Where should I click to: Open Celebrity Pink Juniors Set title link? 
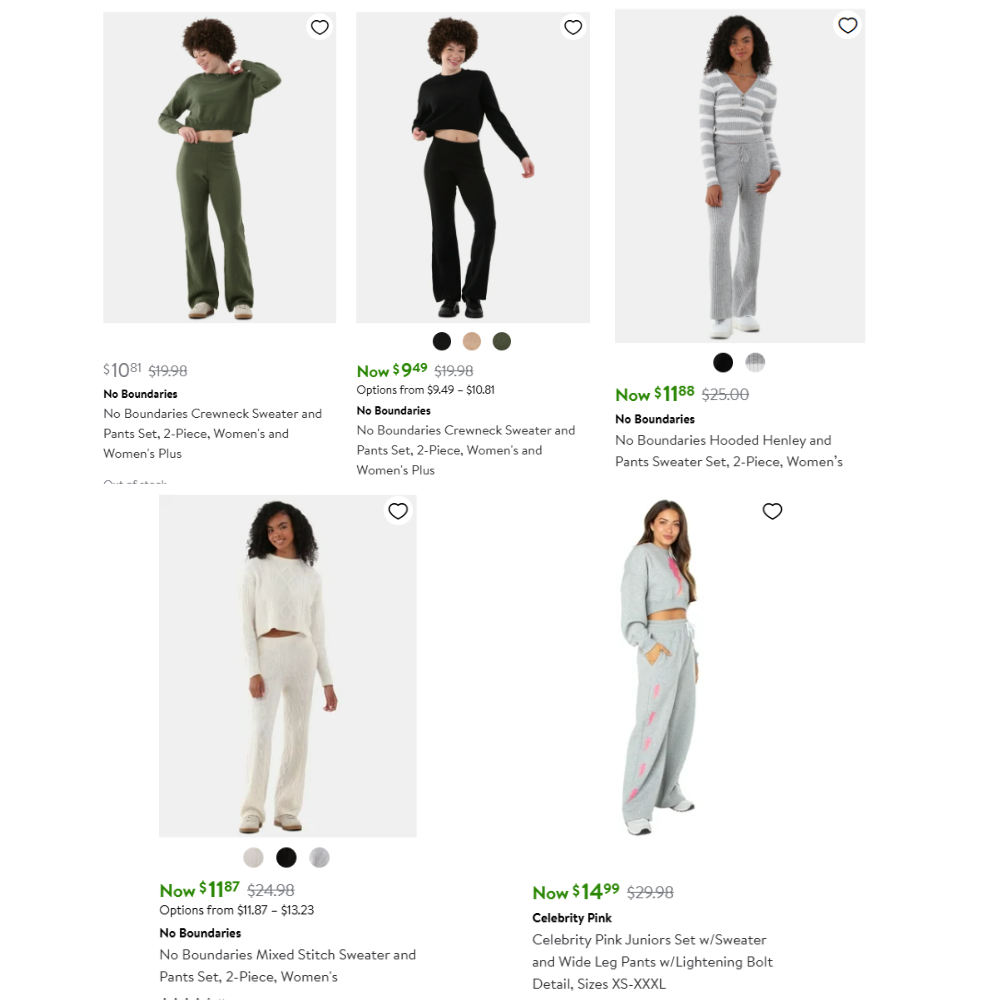coord(652,962)
